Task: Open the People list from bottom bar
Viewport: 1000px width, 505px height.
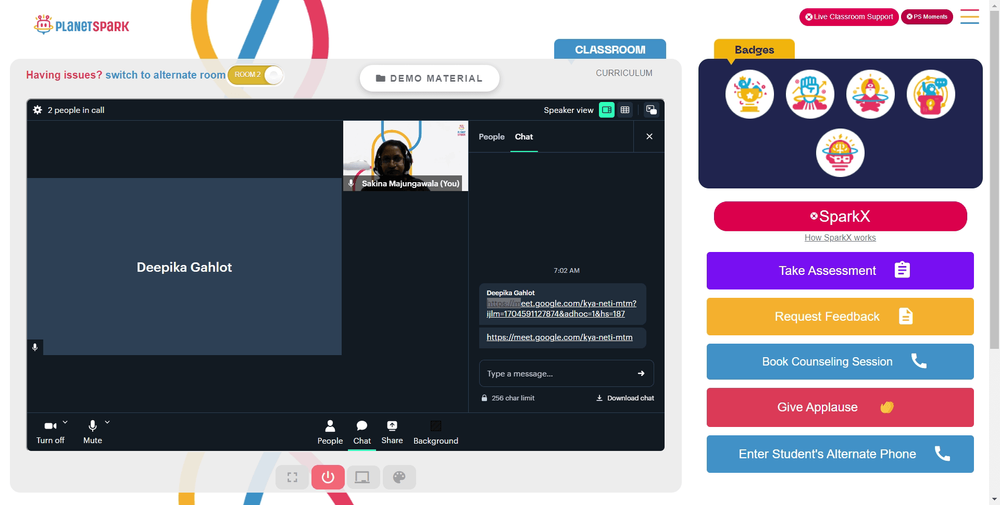Action: tap(330, 432)
